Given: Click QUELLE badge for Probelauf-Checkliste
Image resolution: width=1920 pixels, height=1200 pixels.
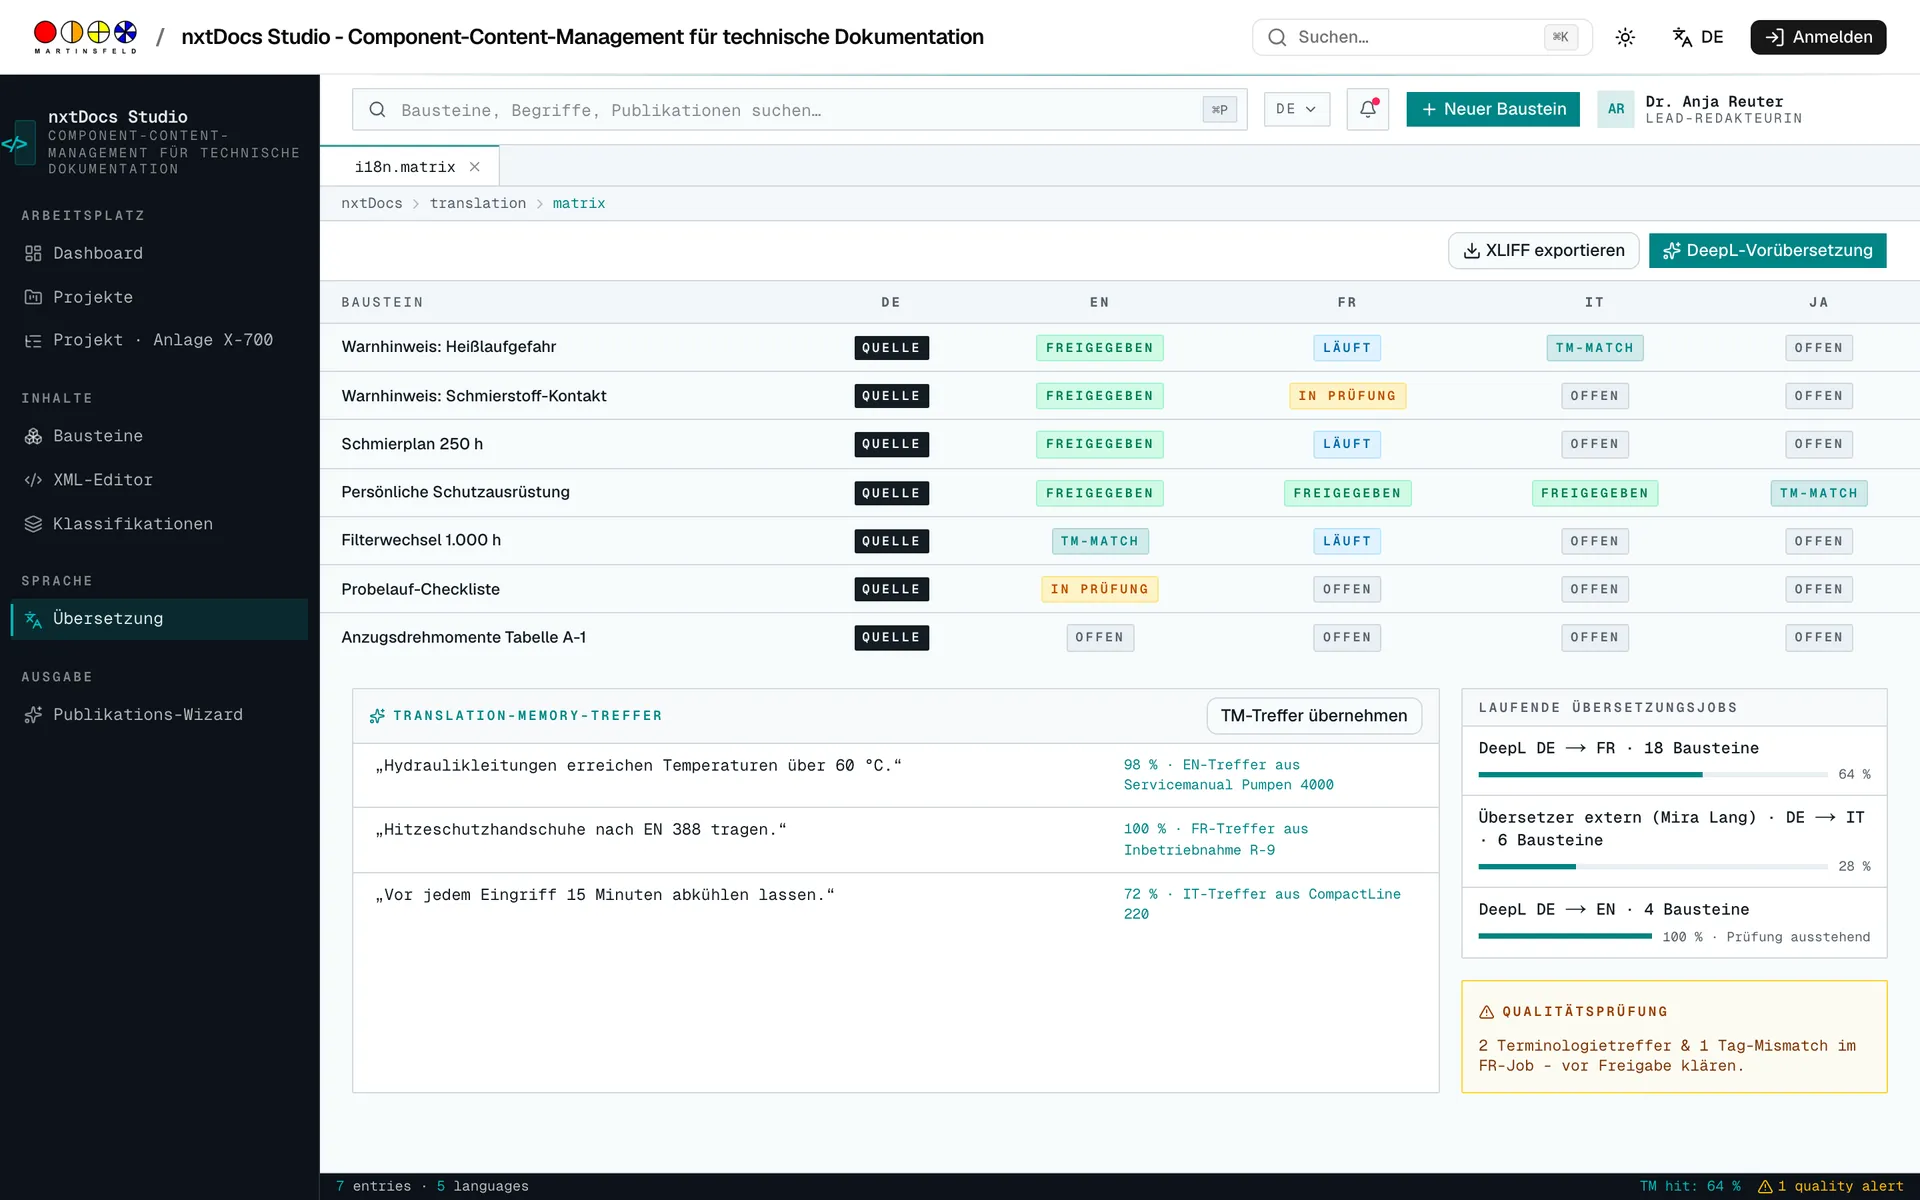Looking at the screenshot, I should [891, 589].
